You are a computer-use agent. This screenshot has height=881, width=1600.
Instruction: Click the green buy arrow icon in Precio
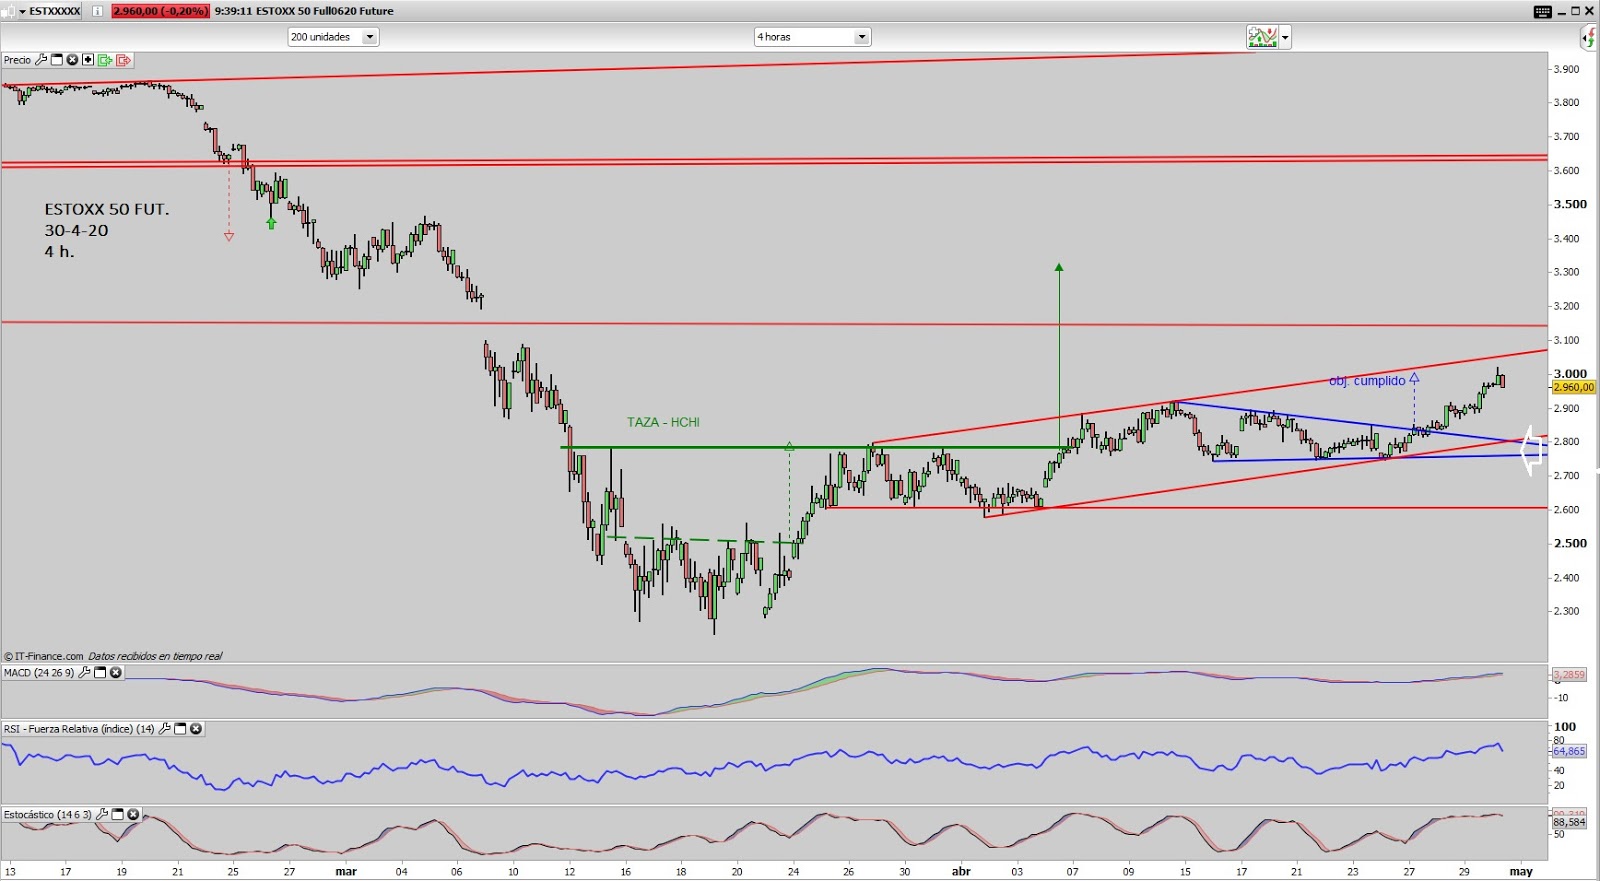[105, 60]
